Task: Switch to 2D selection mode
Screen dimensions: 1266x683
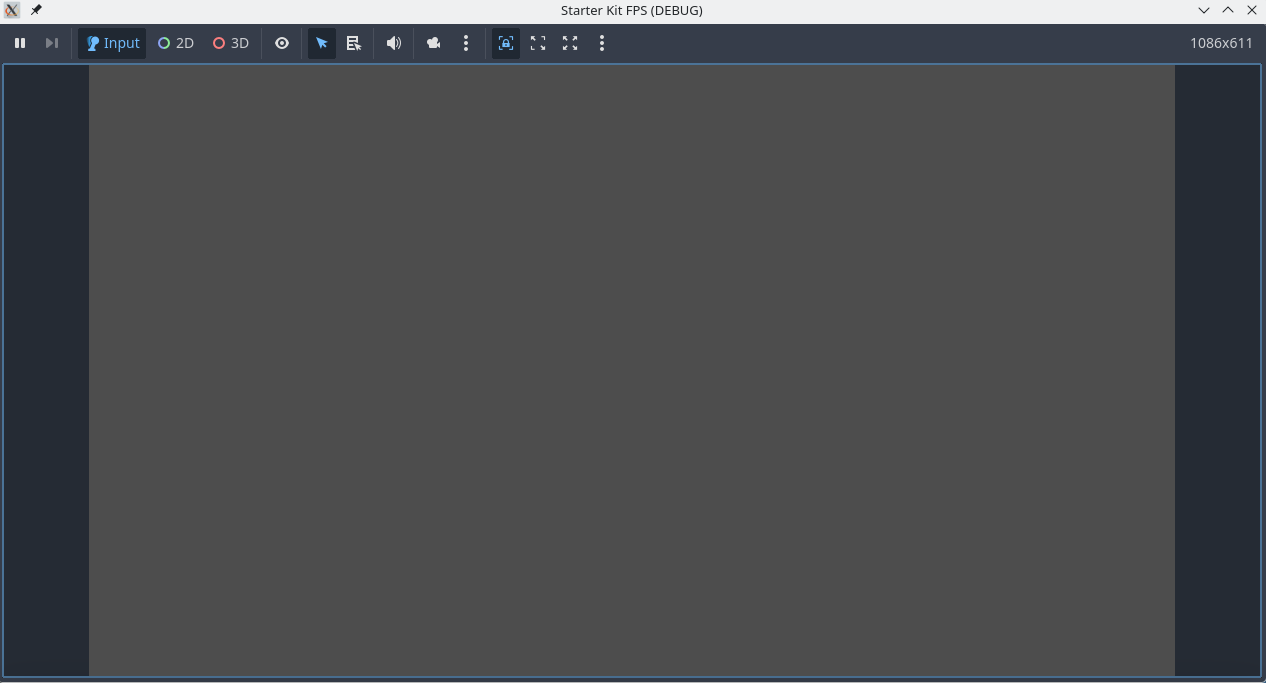Action: pyautogui.click(x=176, y=43)
